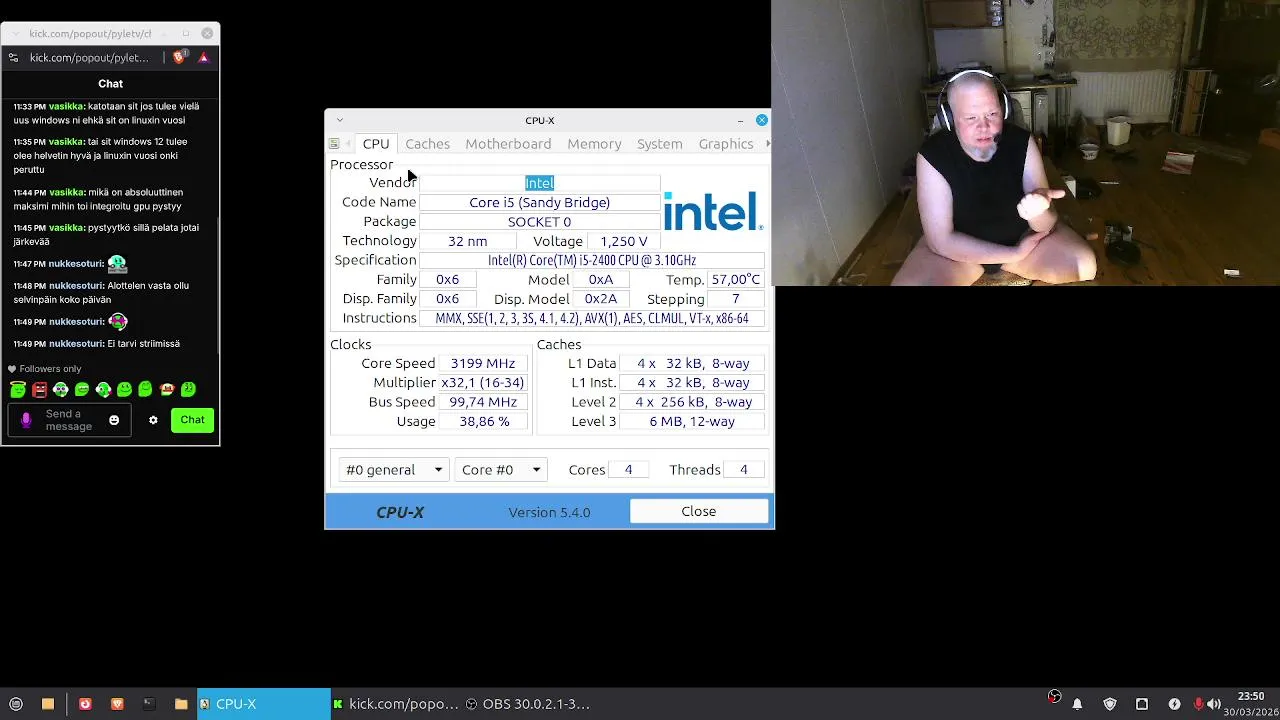1280x720 pixels.
Task: Open the application menu on the taskbar
Action: 15,704
